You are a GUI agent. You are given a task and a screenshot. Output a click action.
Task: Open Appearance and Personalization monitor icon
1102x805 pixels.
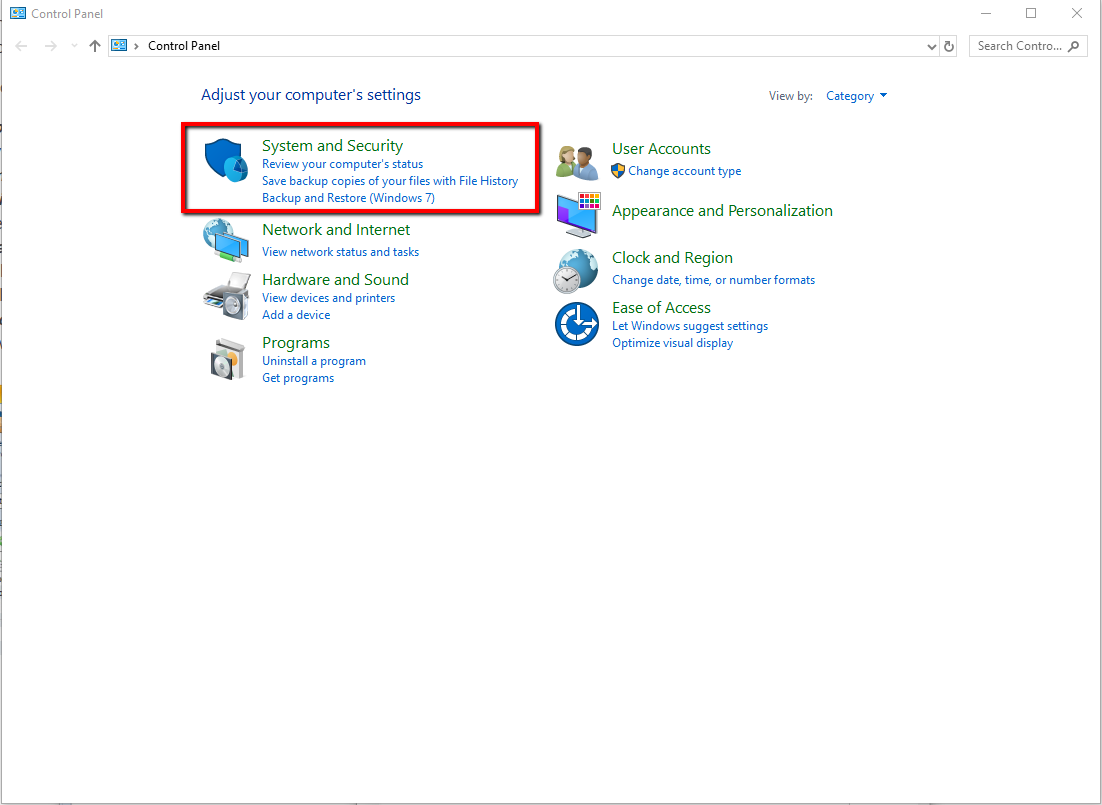[578, 214]
